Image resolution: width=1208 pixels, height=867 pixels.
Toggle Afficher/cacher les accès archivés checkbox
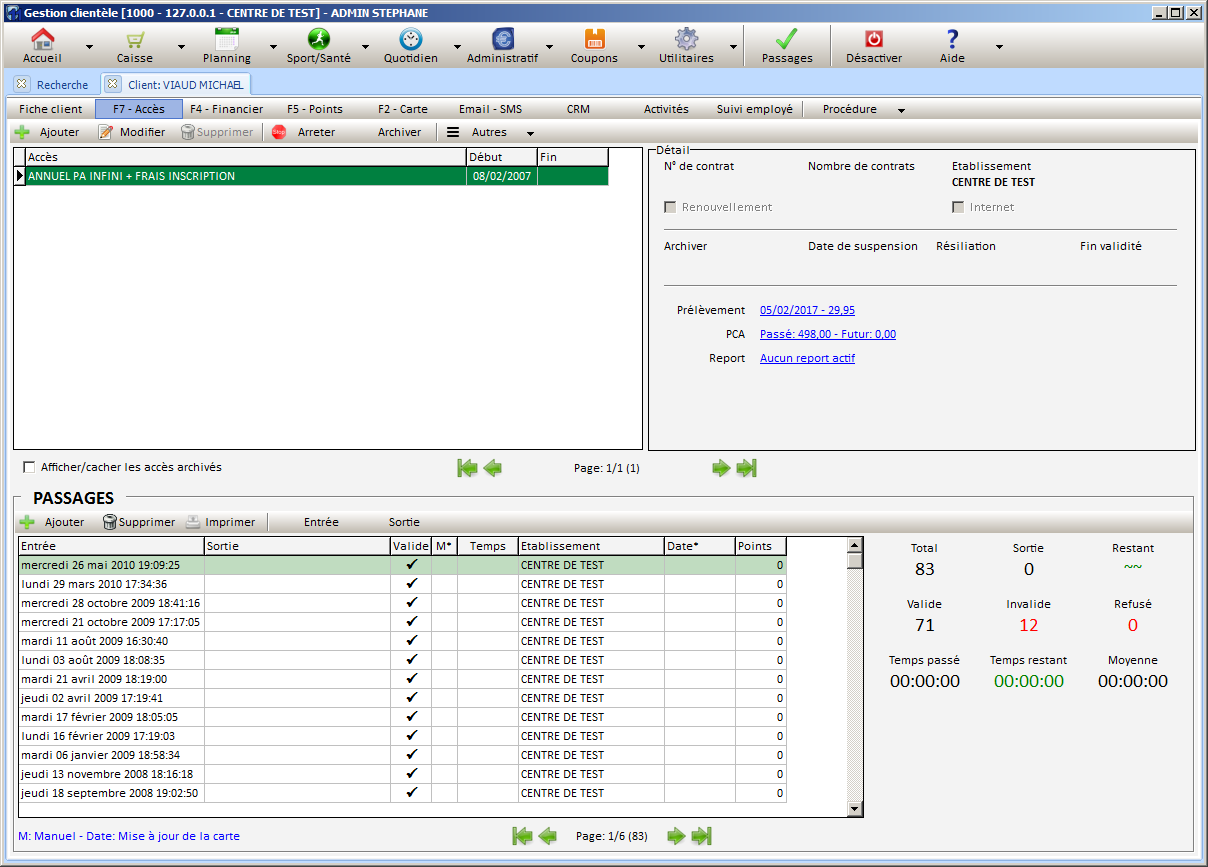[x=29, y=467]
